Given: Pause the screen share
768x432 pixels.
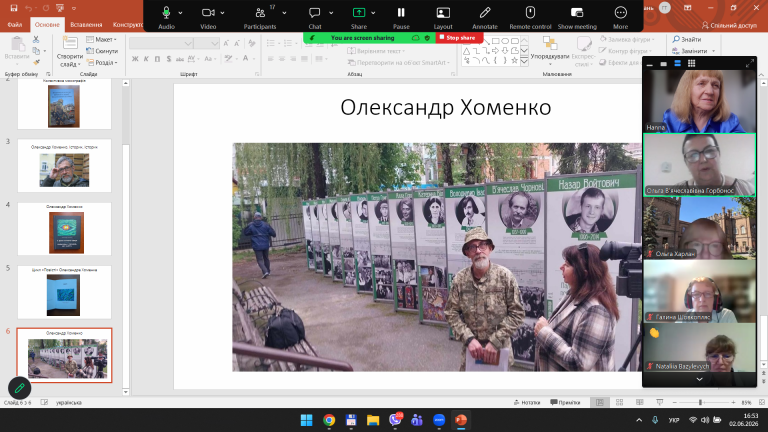Looking at the screenshot, I should coord(401,13).
